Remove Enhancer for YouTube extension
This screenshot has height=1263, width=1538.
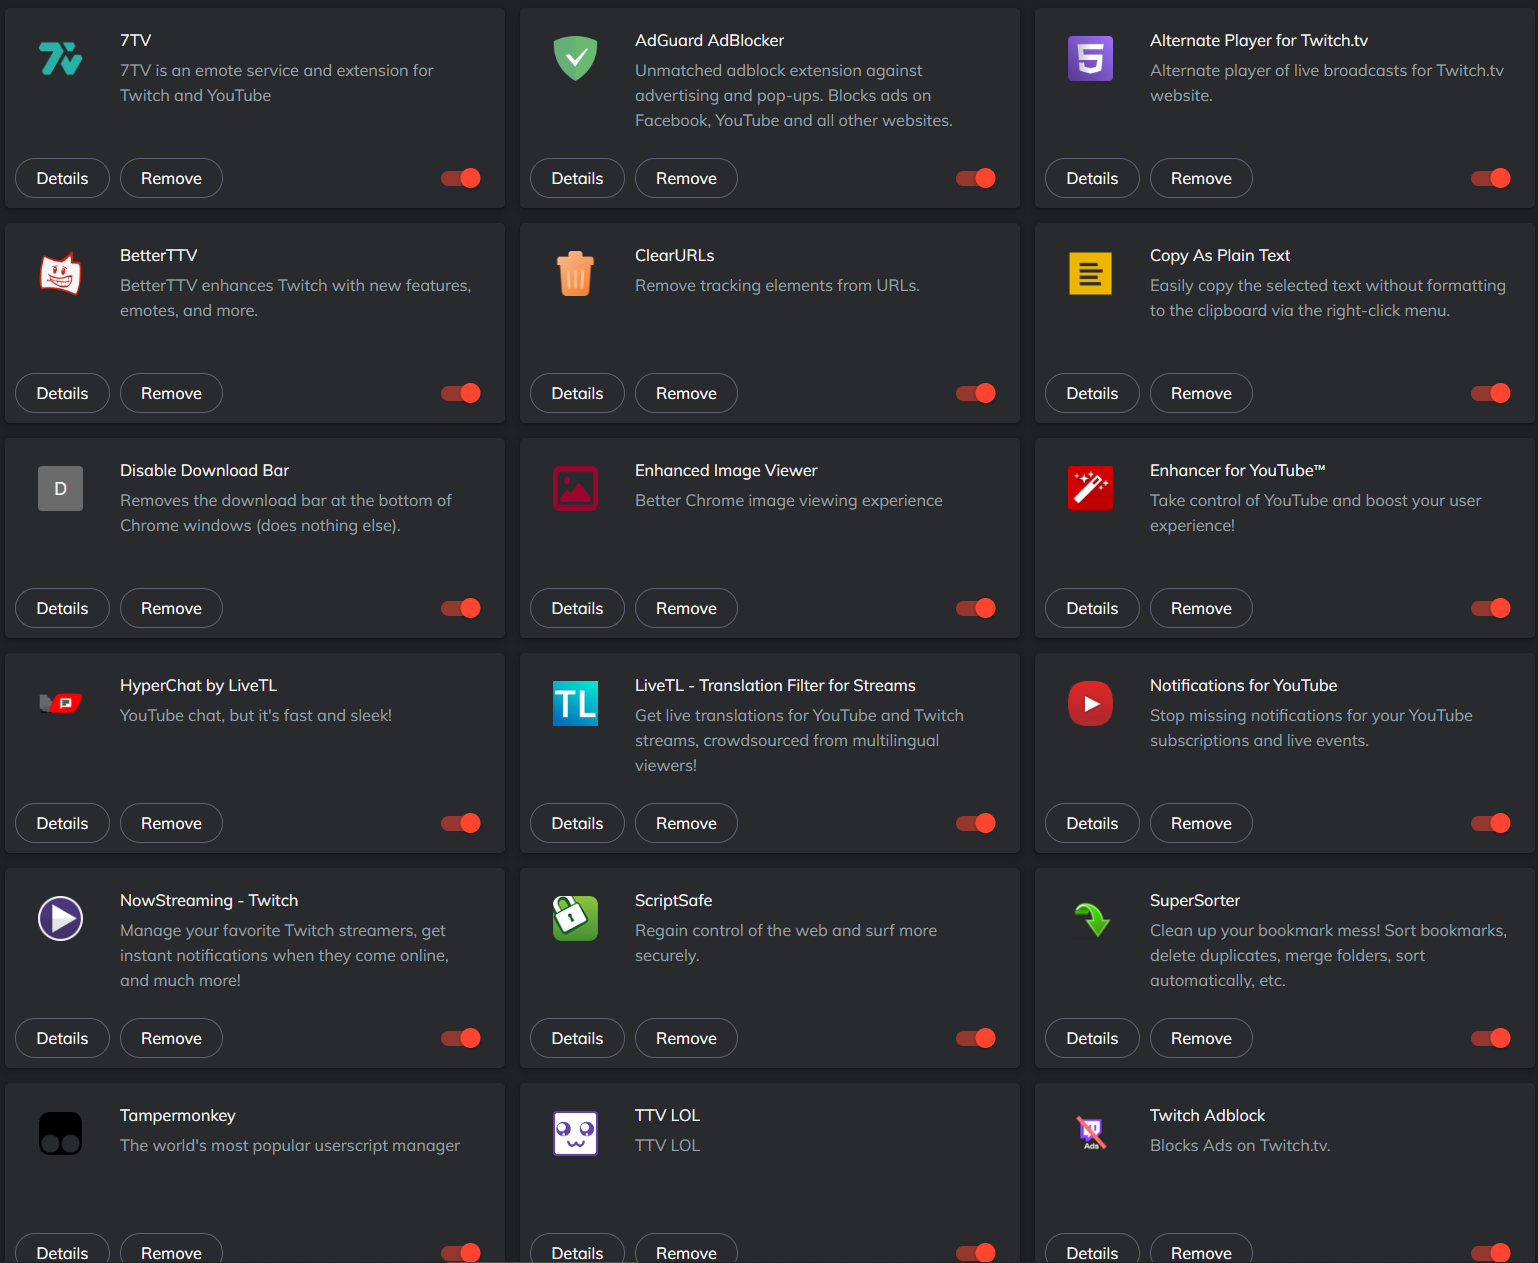point(1201,608)
